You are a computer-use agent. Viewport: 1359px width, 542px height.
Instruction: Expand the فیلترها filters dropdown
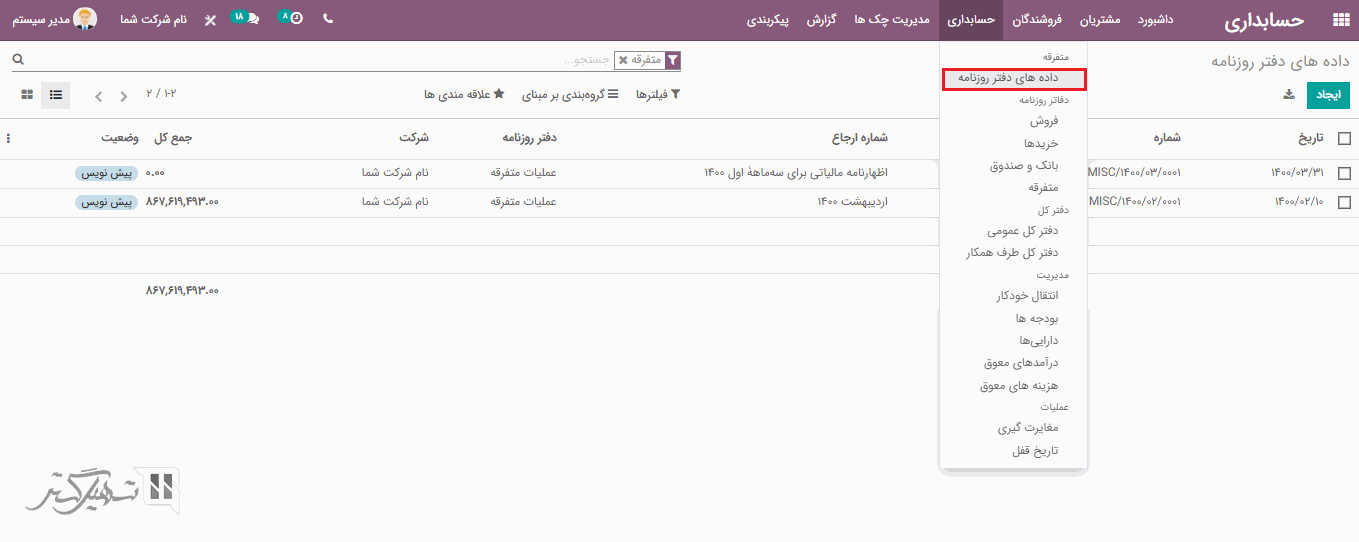pyautogui.click(x=659, y=95)
